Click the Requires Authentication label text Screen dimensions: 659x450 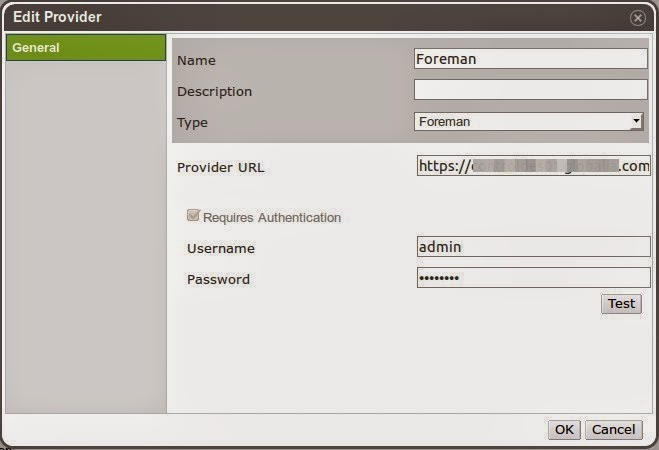point(272,217)
